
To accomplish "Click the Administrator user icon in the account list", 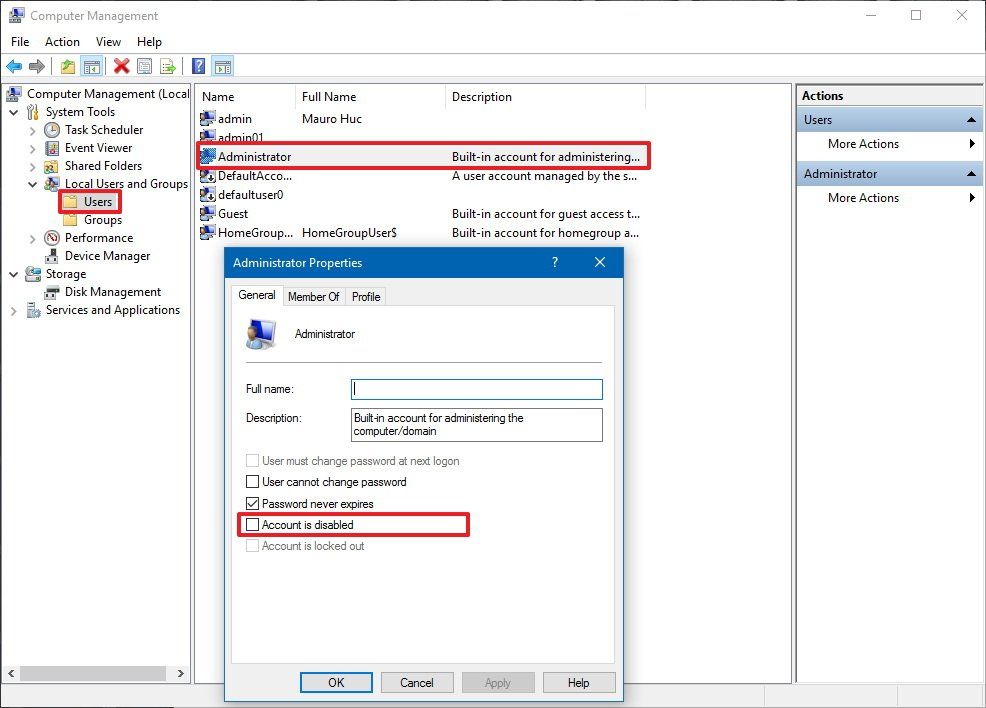I will [208, 156].
